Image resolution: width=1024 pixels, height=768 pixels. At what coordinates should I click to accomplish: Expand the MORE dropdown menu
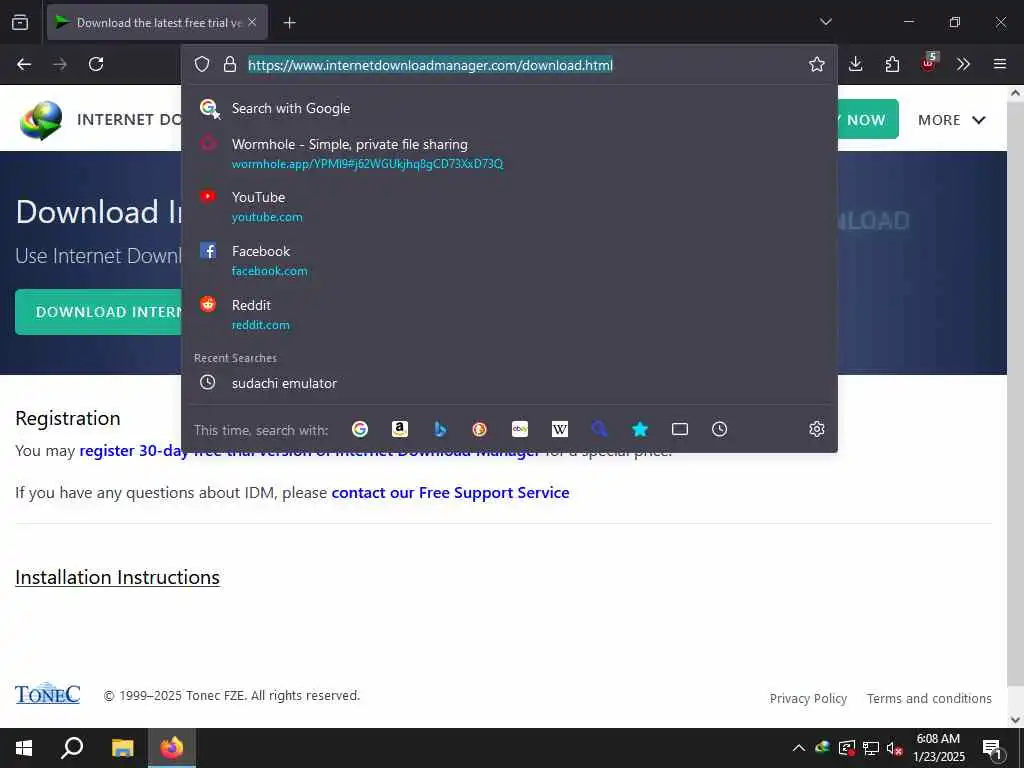[x=952, y=120]
